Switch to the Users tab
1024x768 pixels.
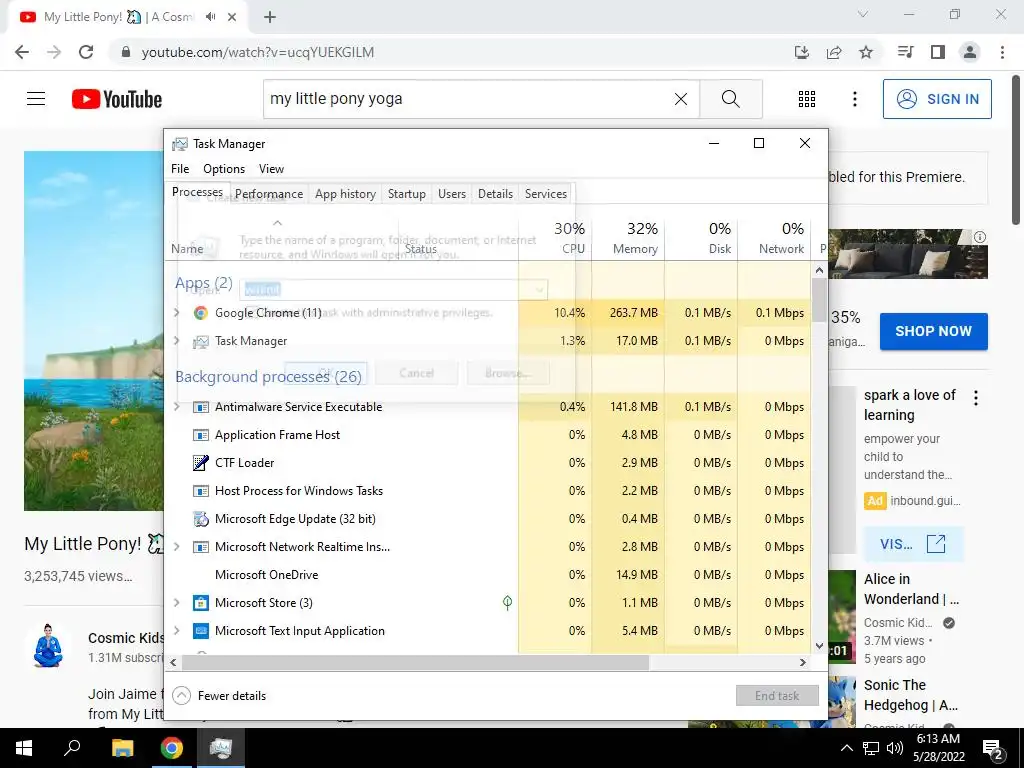coord(452,194)
